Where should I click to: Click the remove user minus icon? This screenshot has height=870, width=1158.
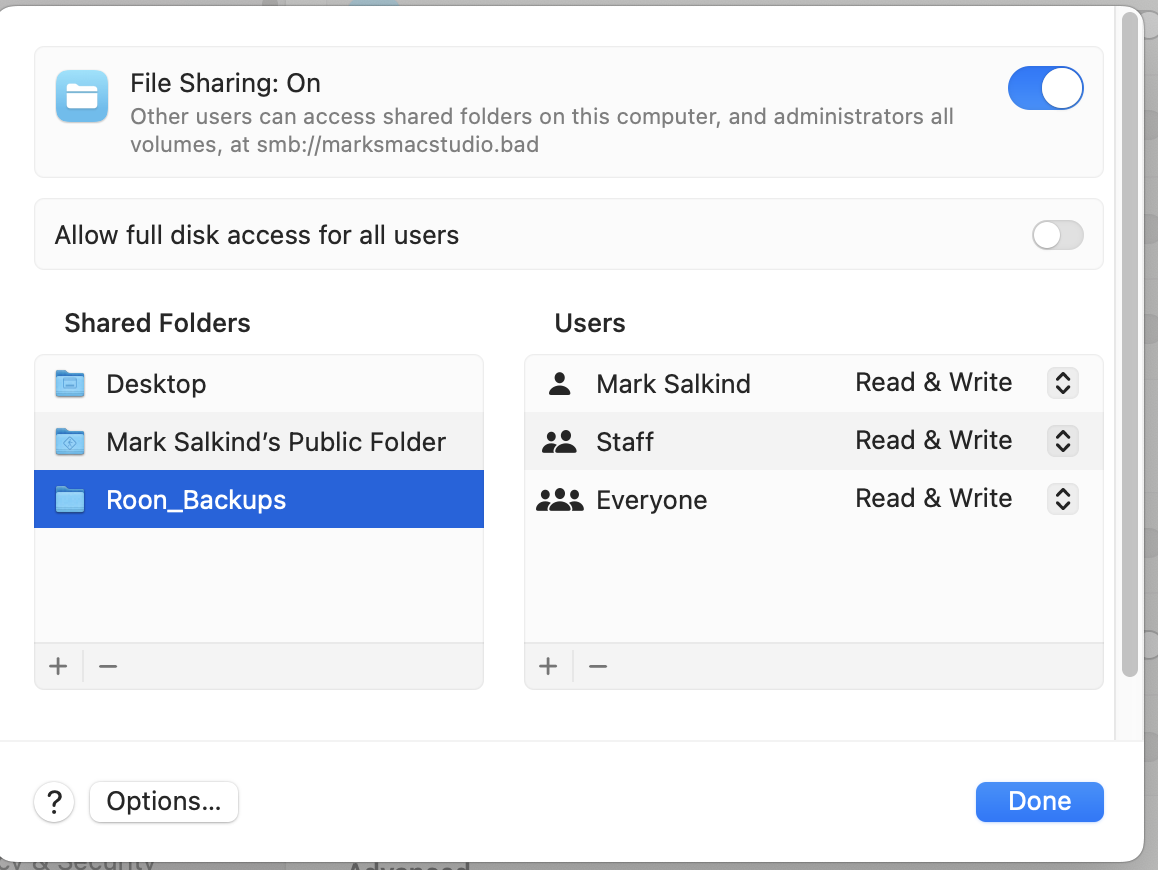(597, 666)
